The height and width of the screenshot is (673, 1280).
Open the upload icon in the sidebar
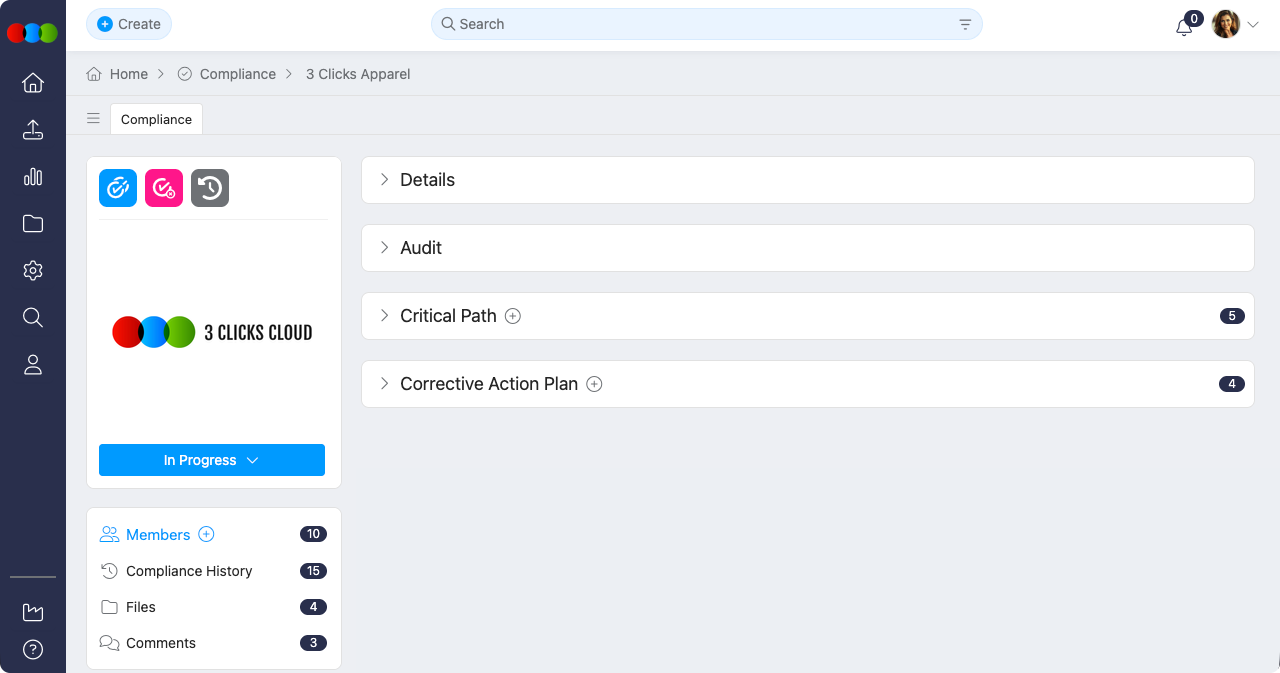tap(33, 130)
